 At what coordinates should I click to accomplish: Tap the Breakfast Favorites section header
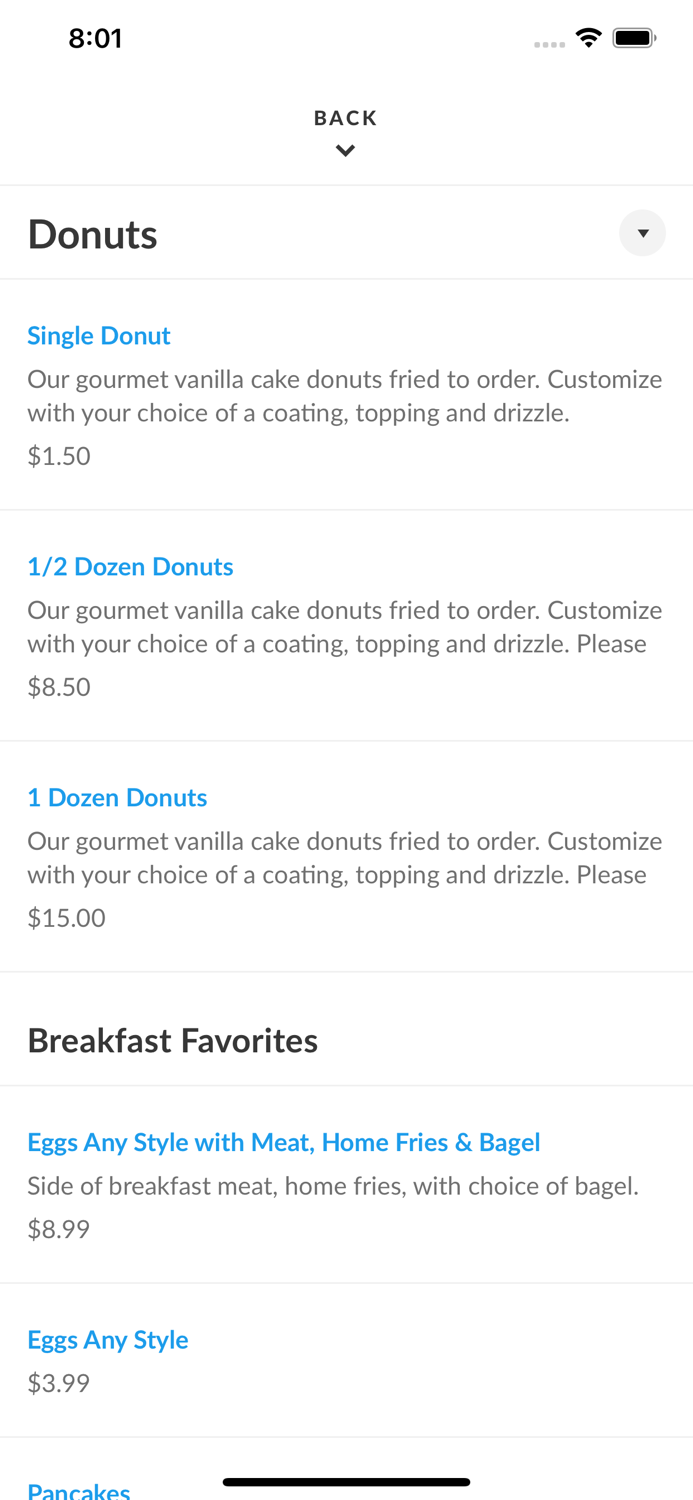point(173,1040)
